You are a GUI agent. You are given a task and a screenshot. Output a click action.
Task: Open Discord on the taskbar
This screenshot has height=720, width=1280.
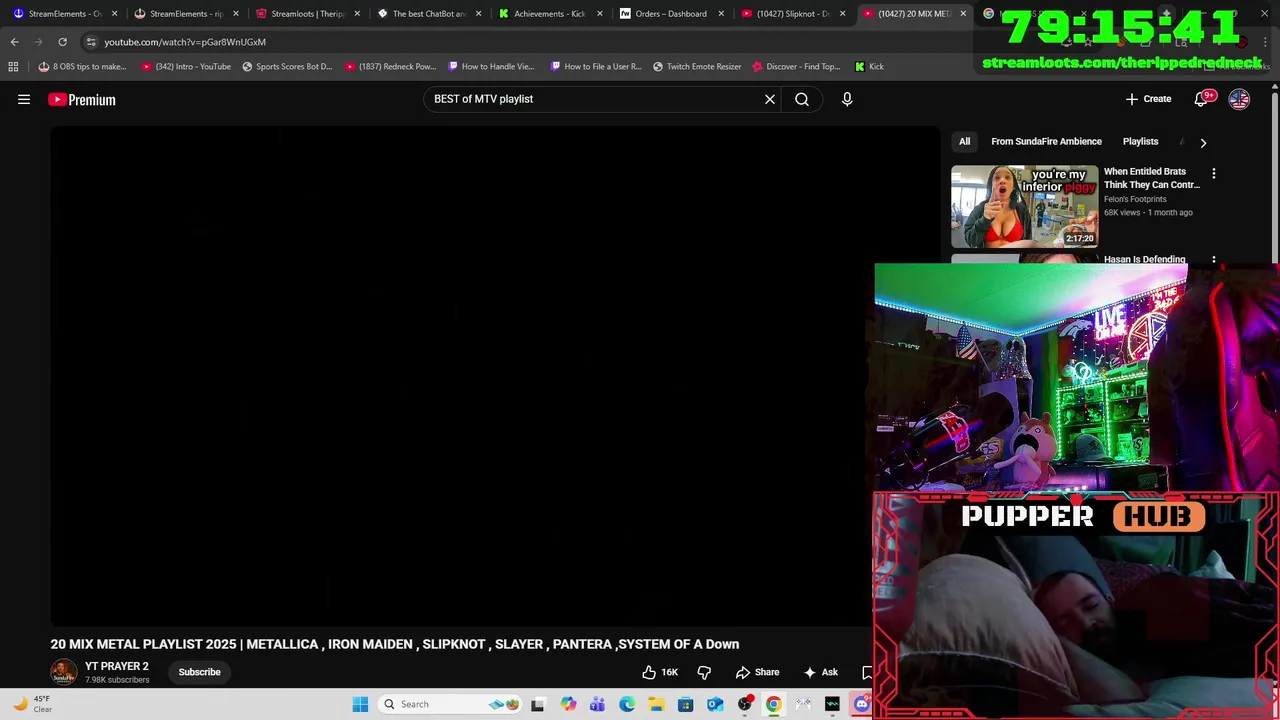[862, 704]
